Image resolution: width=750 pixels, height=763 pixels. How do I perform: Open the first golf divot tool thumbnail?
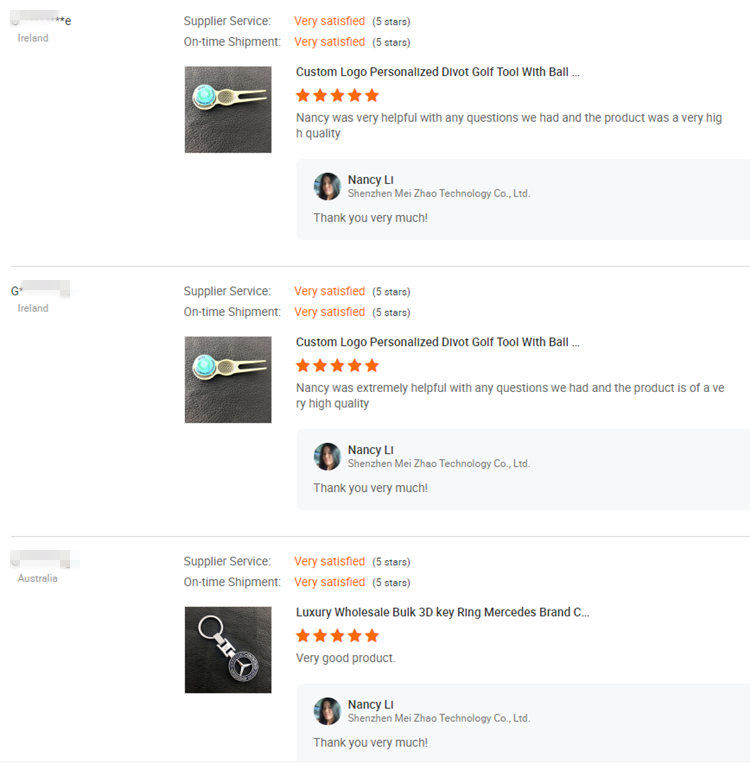coord(228,109)
